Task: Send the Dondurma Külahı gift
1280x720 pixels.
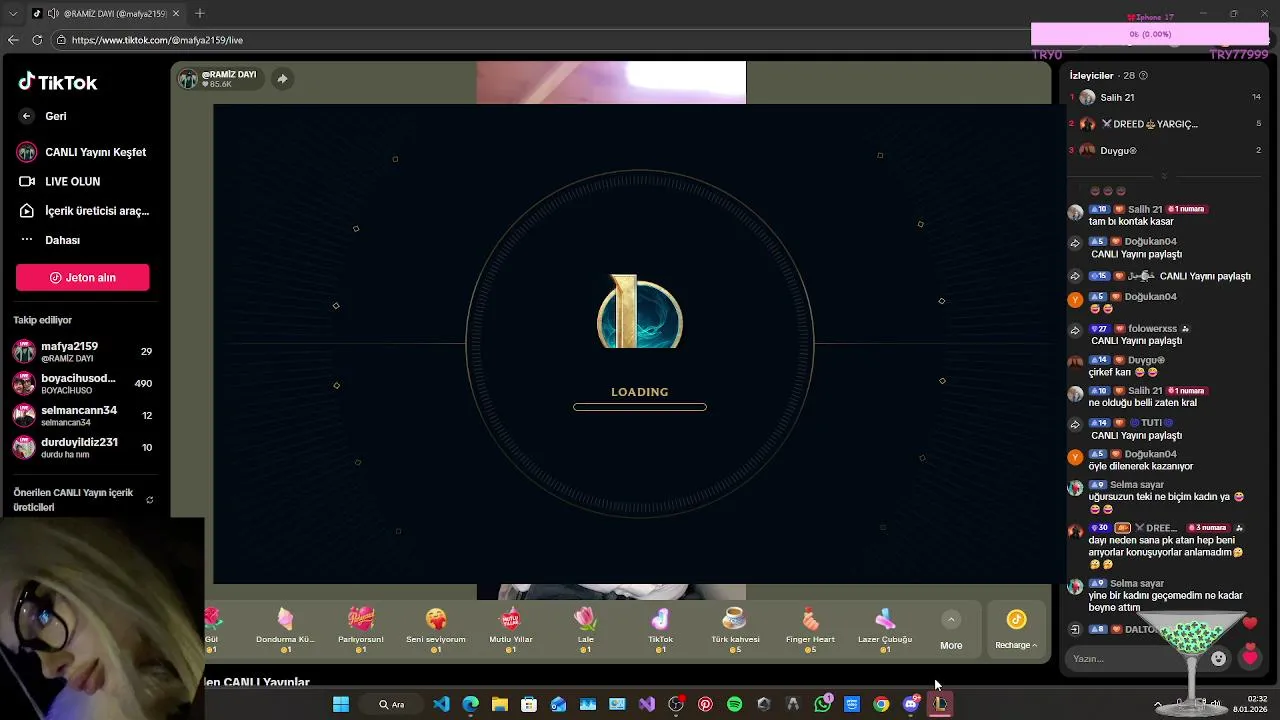Action: tap(285, 630)
